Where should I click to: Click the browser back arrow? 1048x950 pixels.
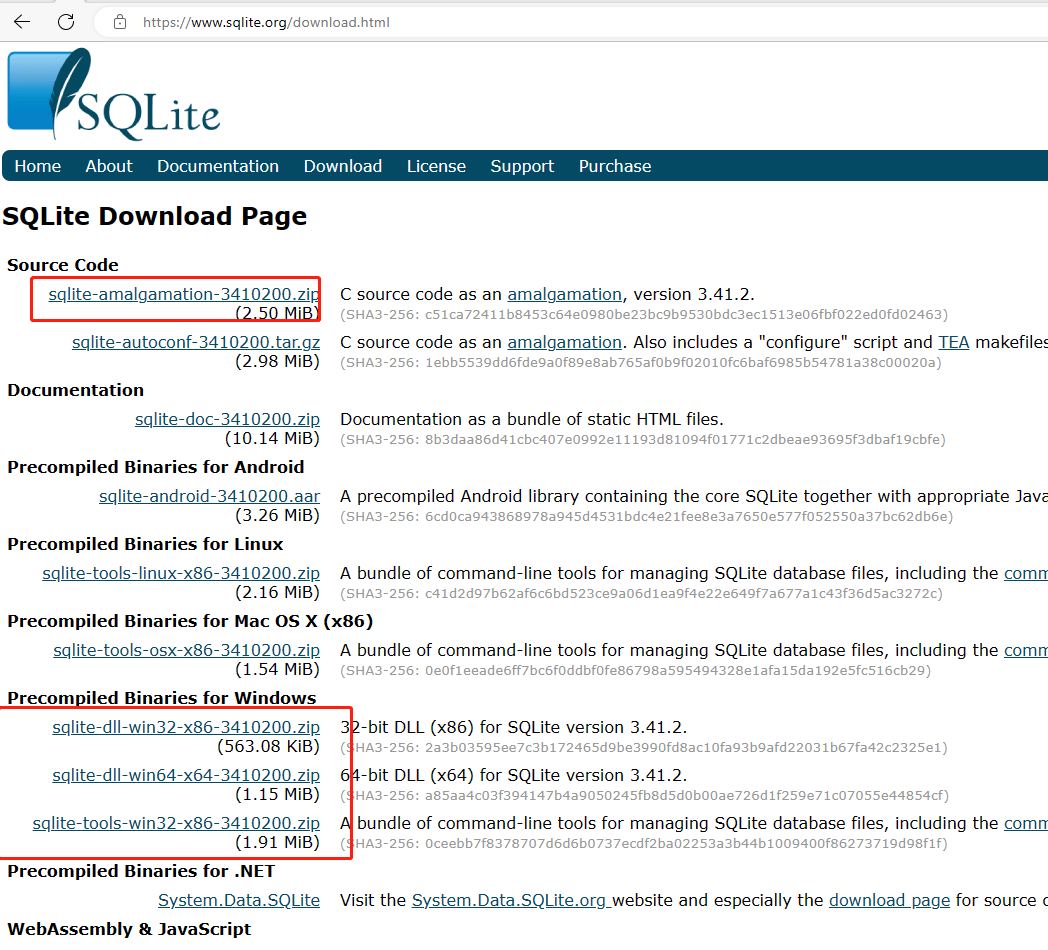[x=22, y=22]
